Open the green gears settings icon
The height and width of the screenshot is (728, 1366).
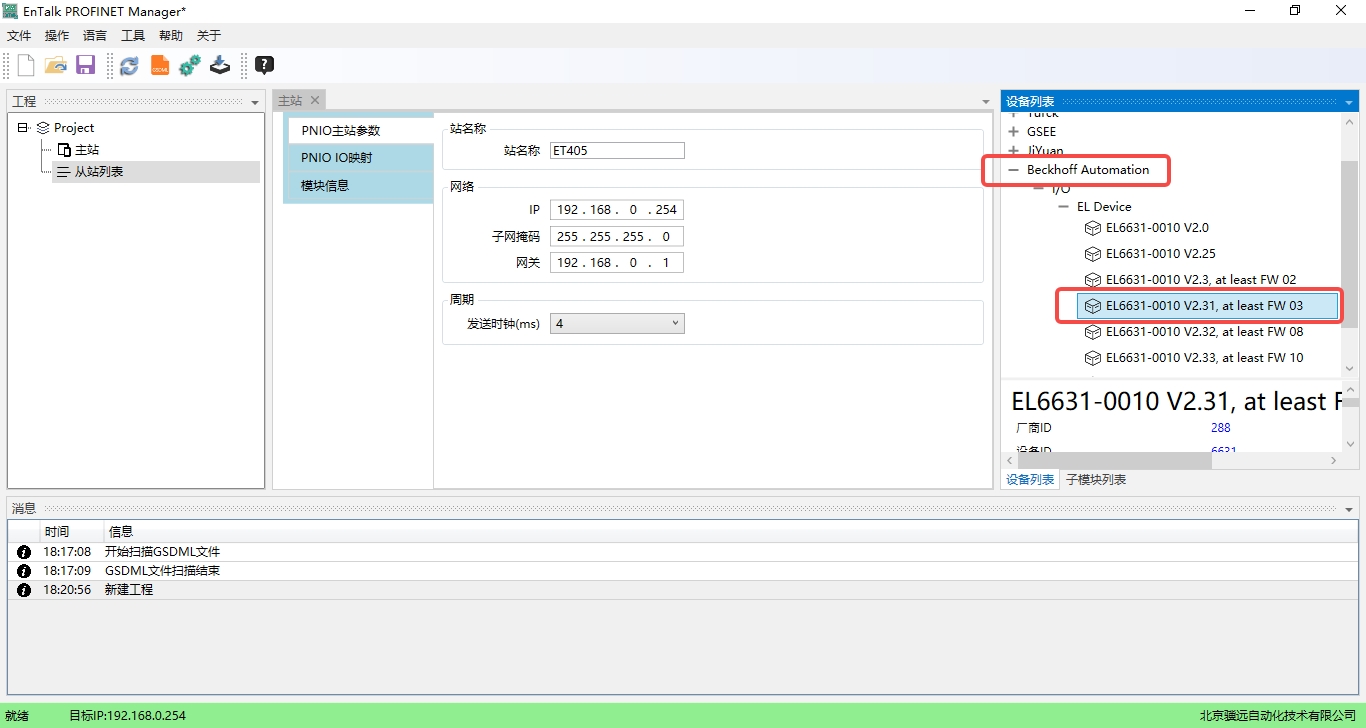coord(190,66)
